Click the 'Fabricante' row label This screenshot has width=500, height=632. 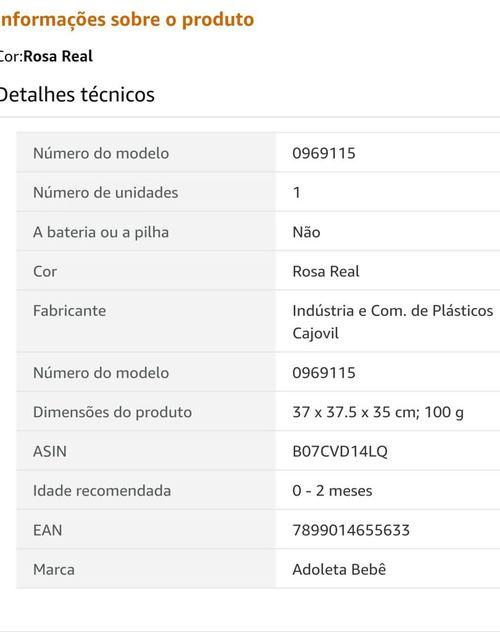[x=69, y=311]
